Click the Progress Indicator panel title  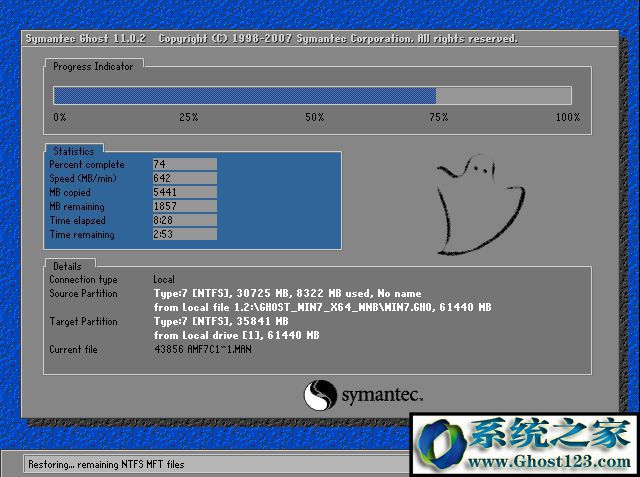(93, 66)
